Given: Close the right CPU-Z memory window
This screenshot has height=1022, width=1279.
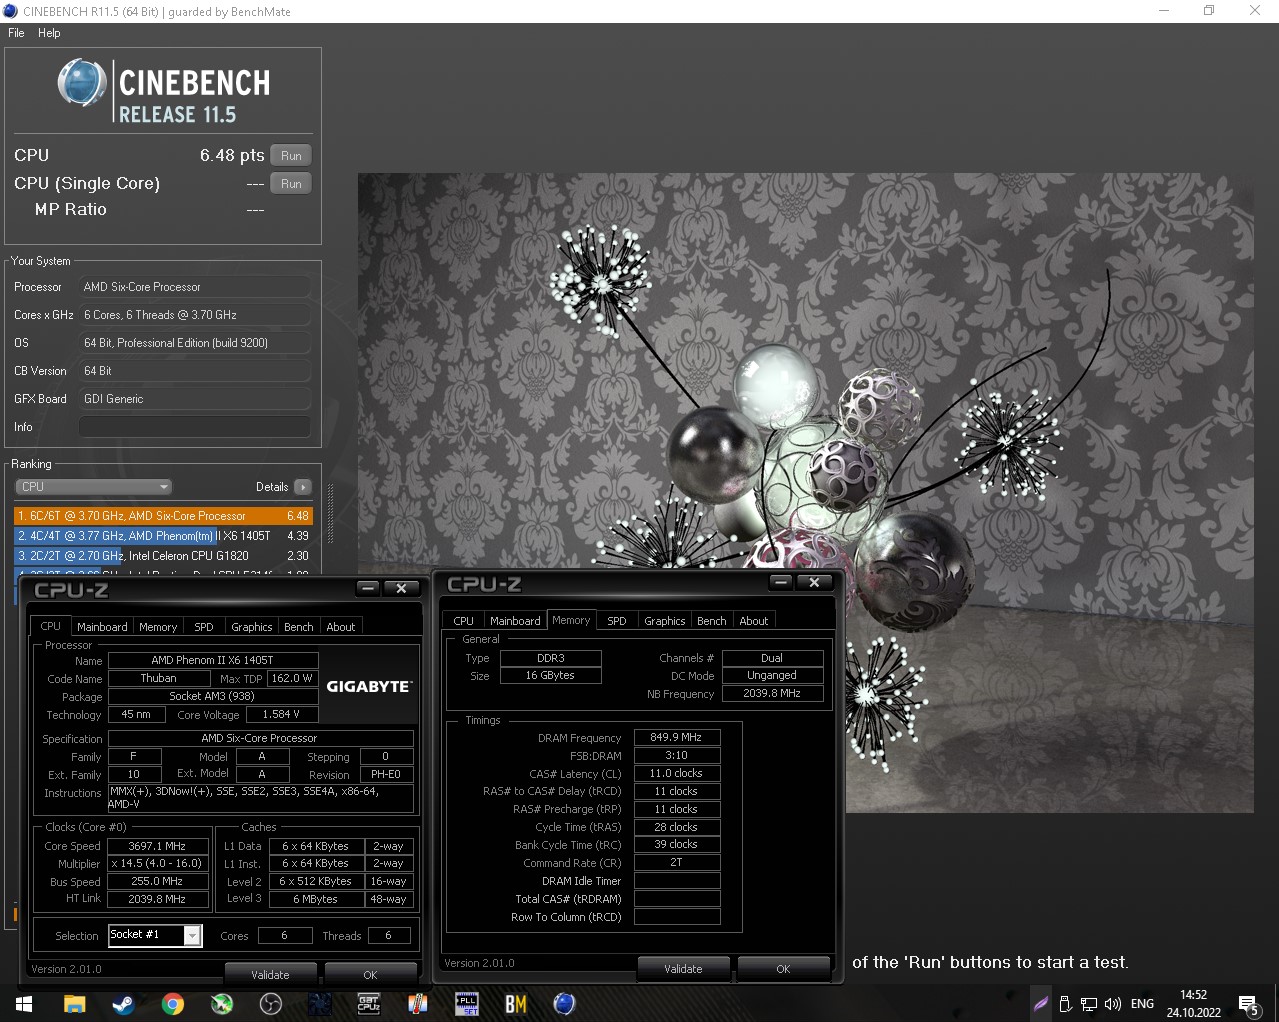Looking at the screenshot, I should coord(814,583).
